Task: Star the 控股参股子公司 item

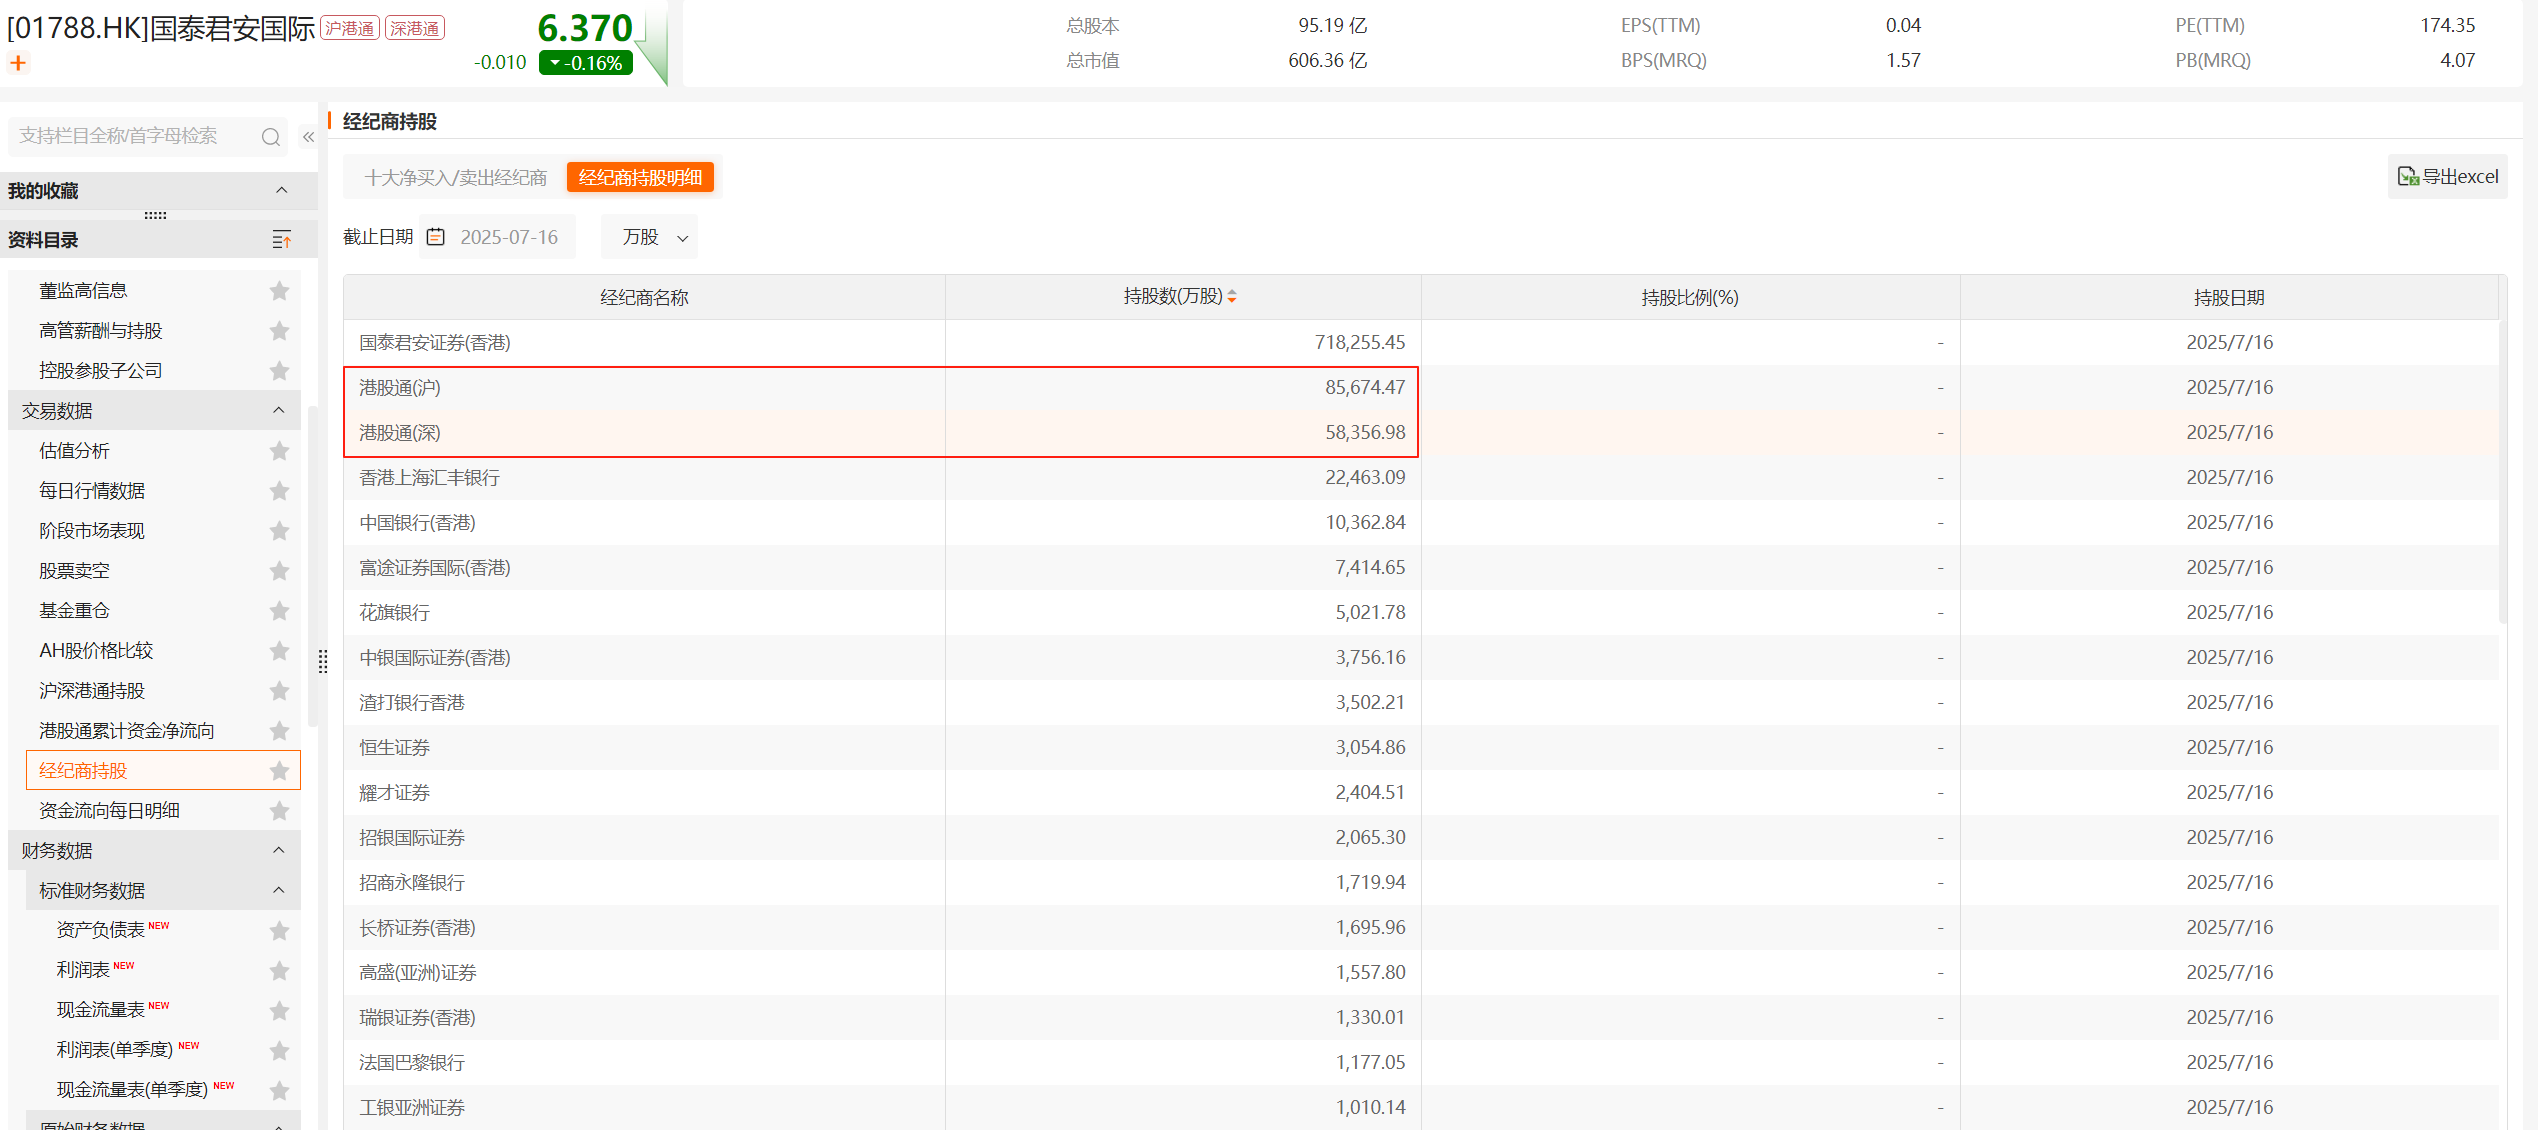Action: point(279,371)
